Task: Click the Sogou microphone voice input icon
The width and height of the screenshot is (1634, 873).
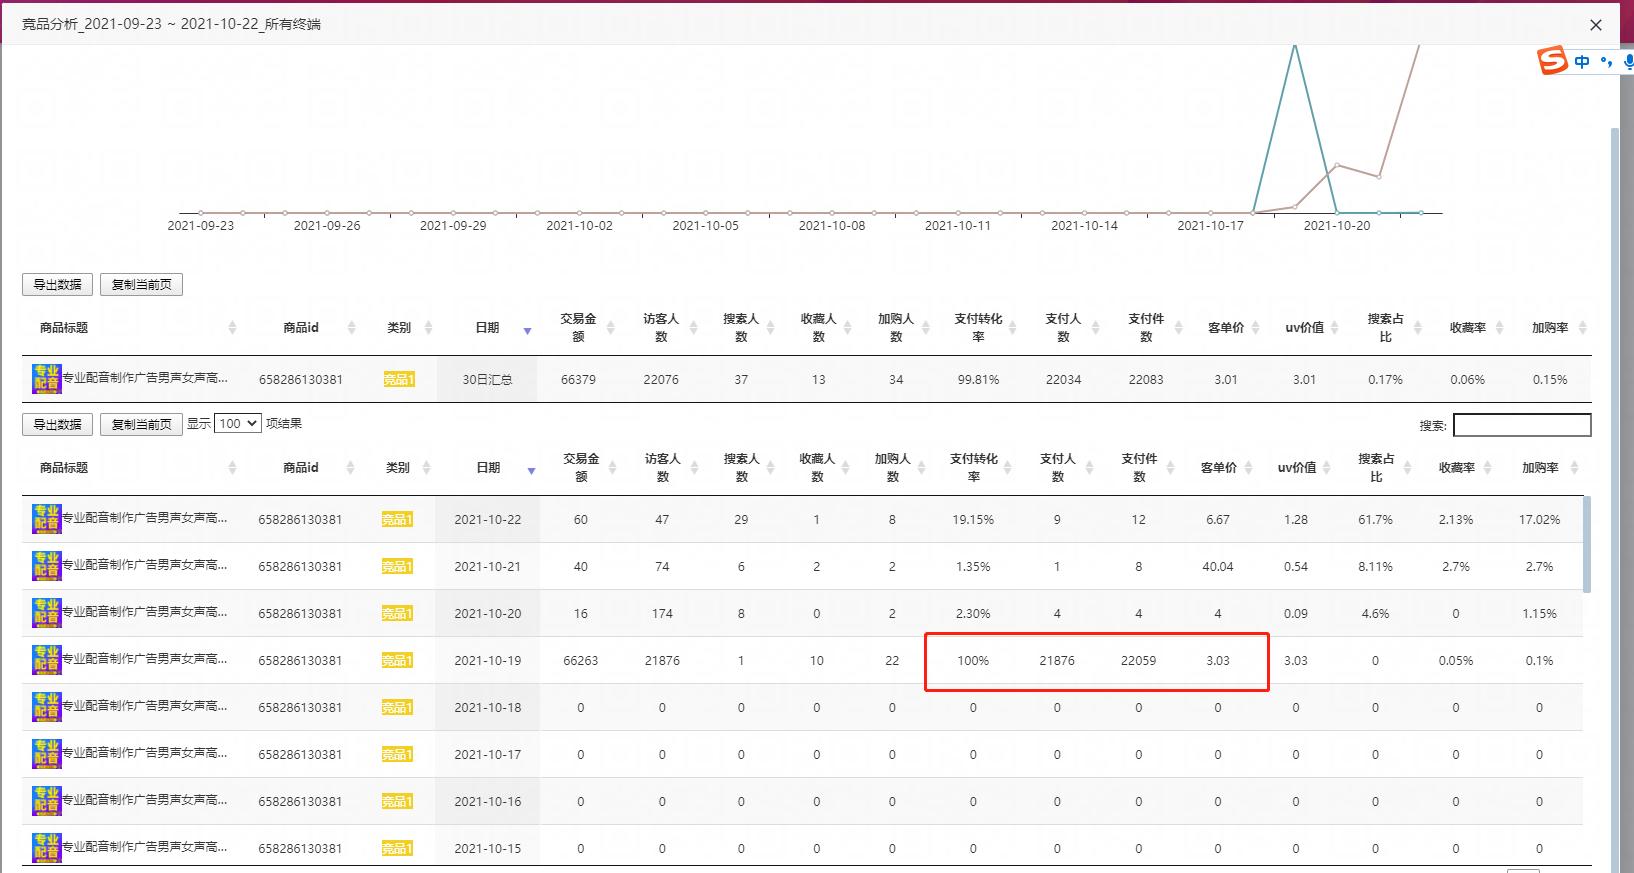Action: click(x=1628, y=62)
